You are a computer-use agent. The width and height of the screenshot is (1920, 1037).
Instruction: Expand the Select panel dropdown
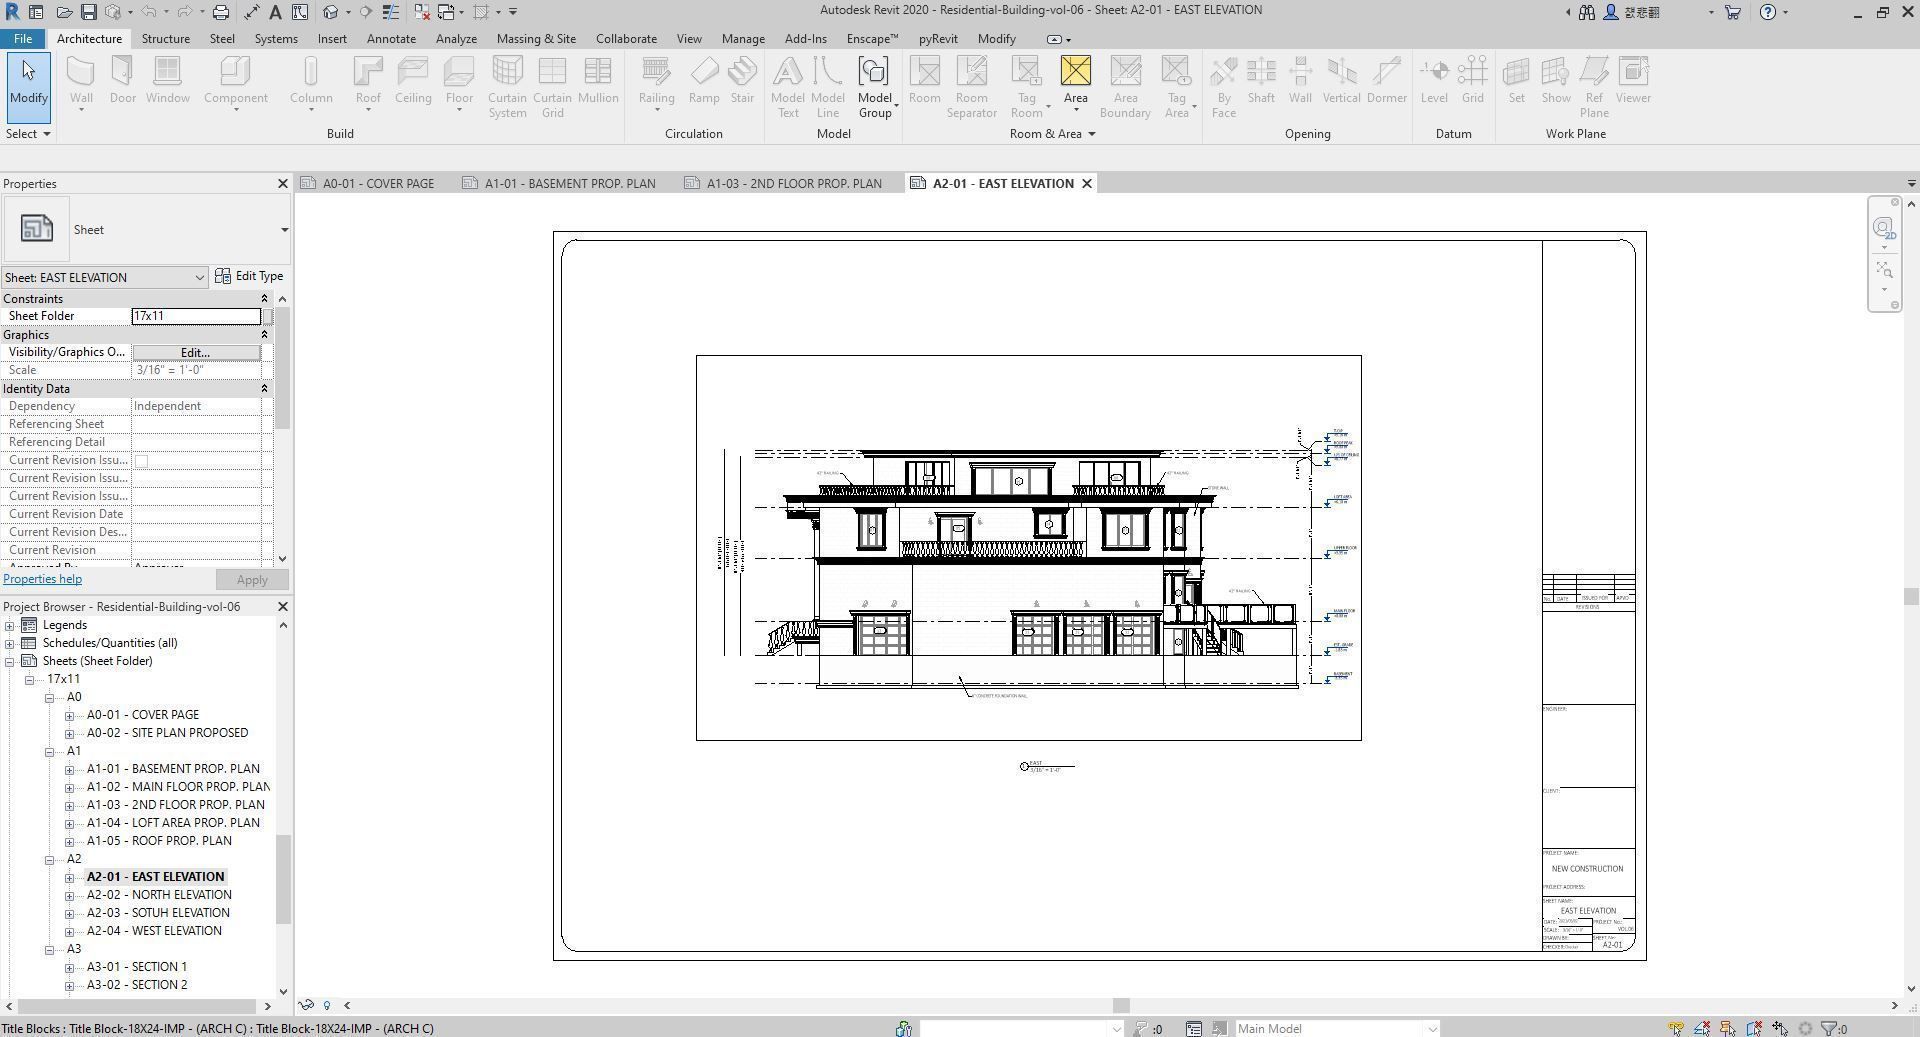(x=28, y=134)
